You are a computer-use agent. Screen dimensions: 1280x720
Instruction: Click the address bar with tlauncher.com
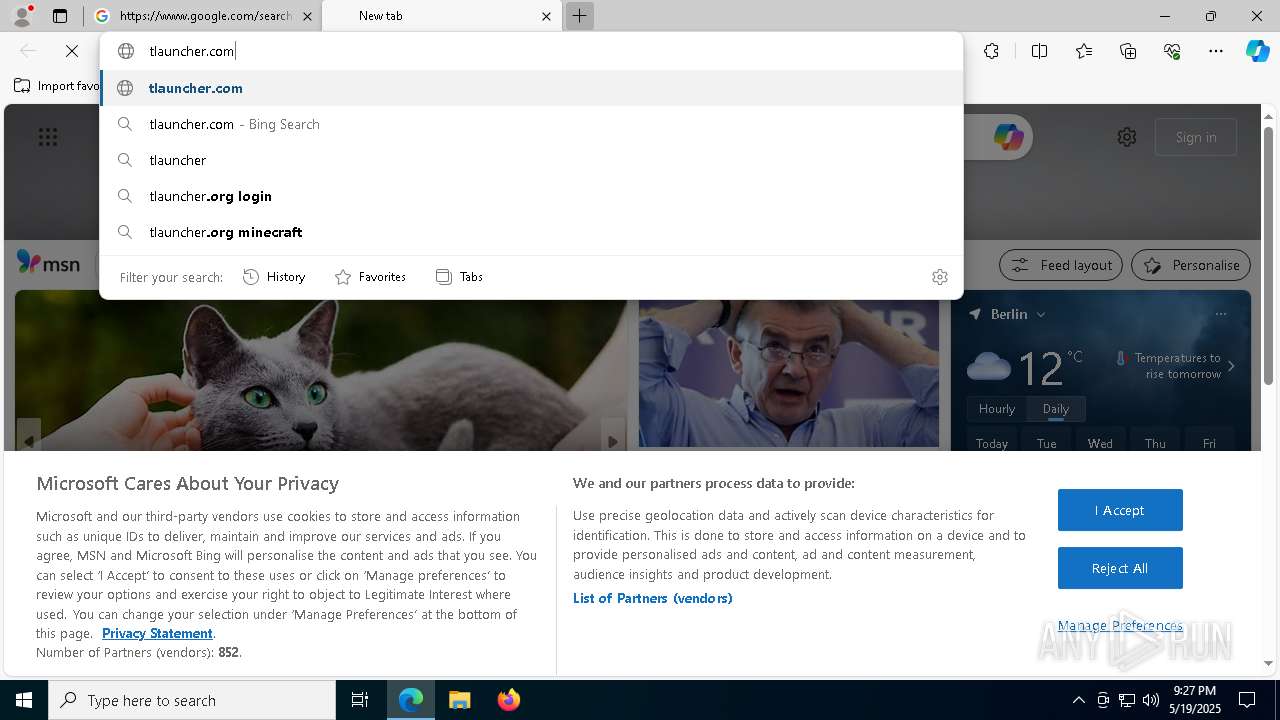click(x=531, y=51)
